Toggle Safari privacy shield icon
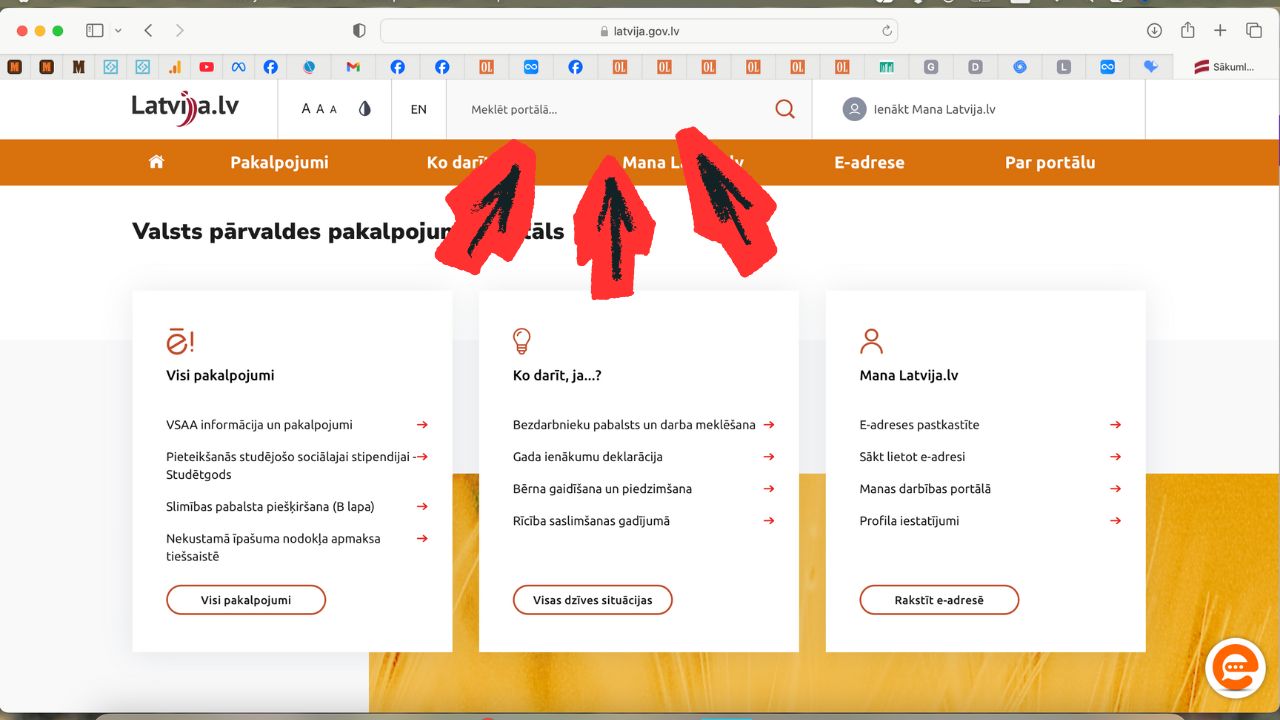The height and width of the screenshot is (720, 1280). (x=359, y=31)
